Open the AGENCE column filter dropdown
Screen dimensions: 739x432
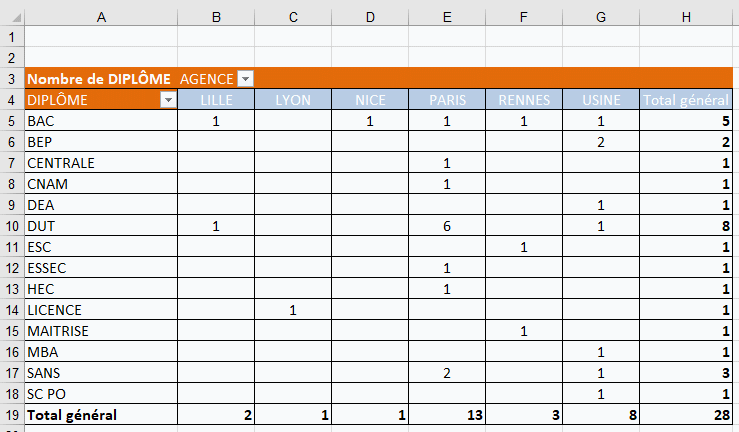point(246,79)
